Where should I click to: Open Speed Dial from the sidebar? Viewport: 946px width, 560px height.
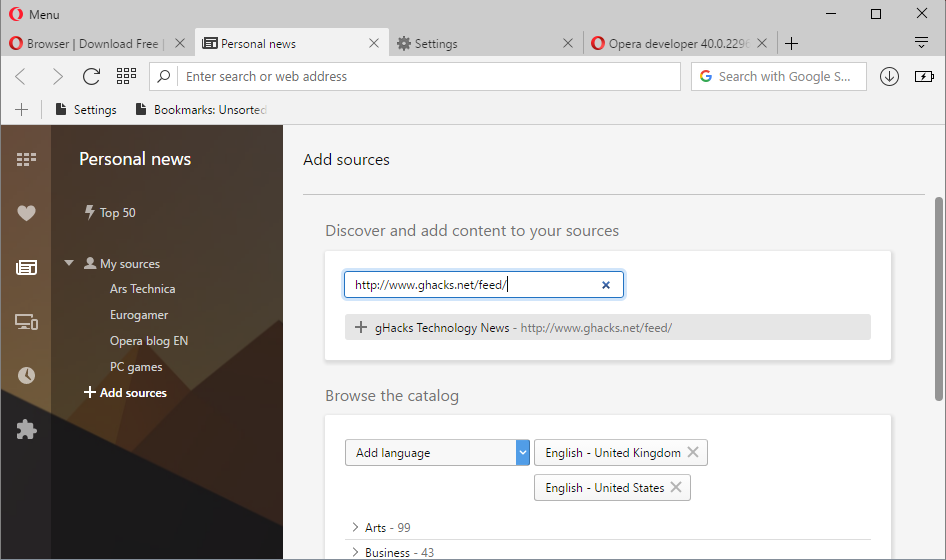pos(26,159)
